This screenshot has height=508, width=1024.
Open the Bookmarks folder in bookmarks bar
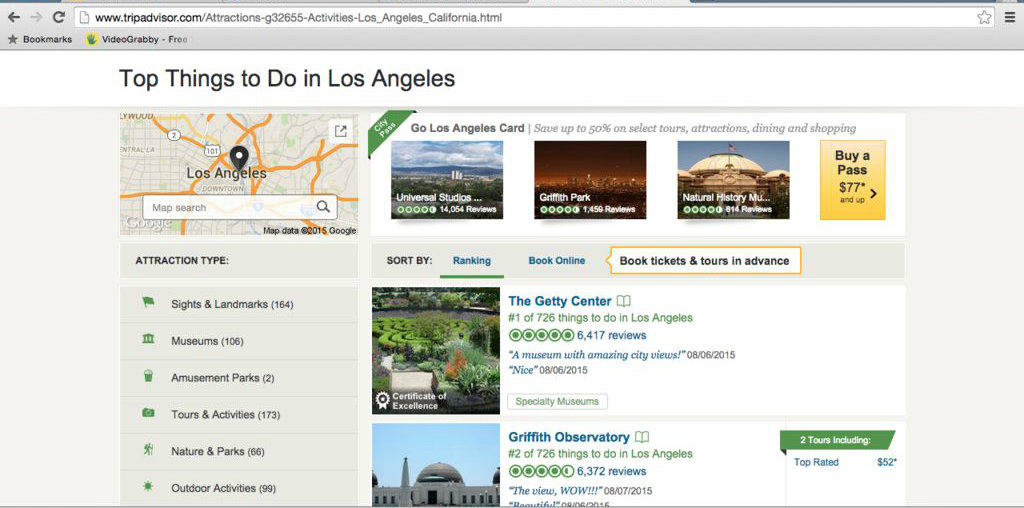tap(40, 39)
